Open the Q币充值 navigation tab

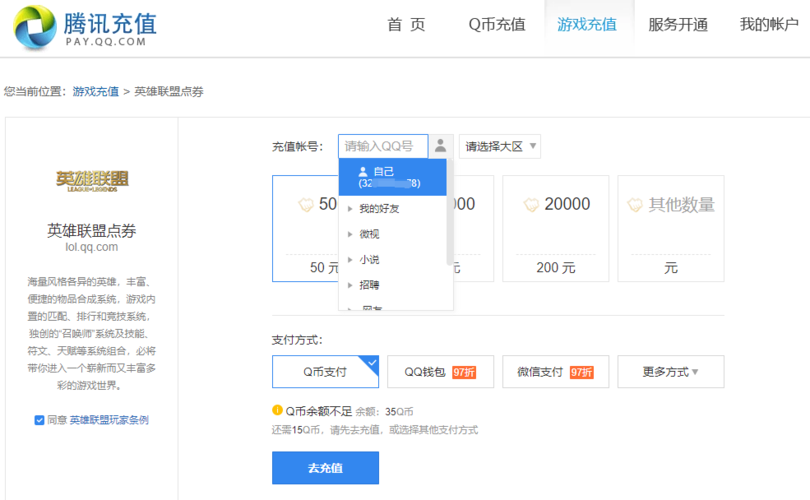click(x=497, y=24)
